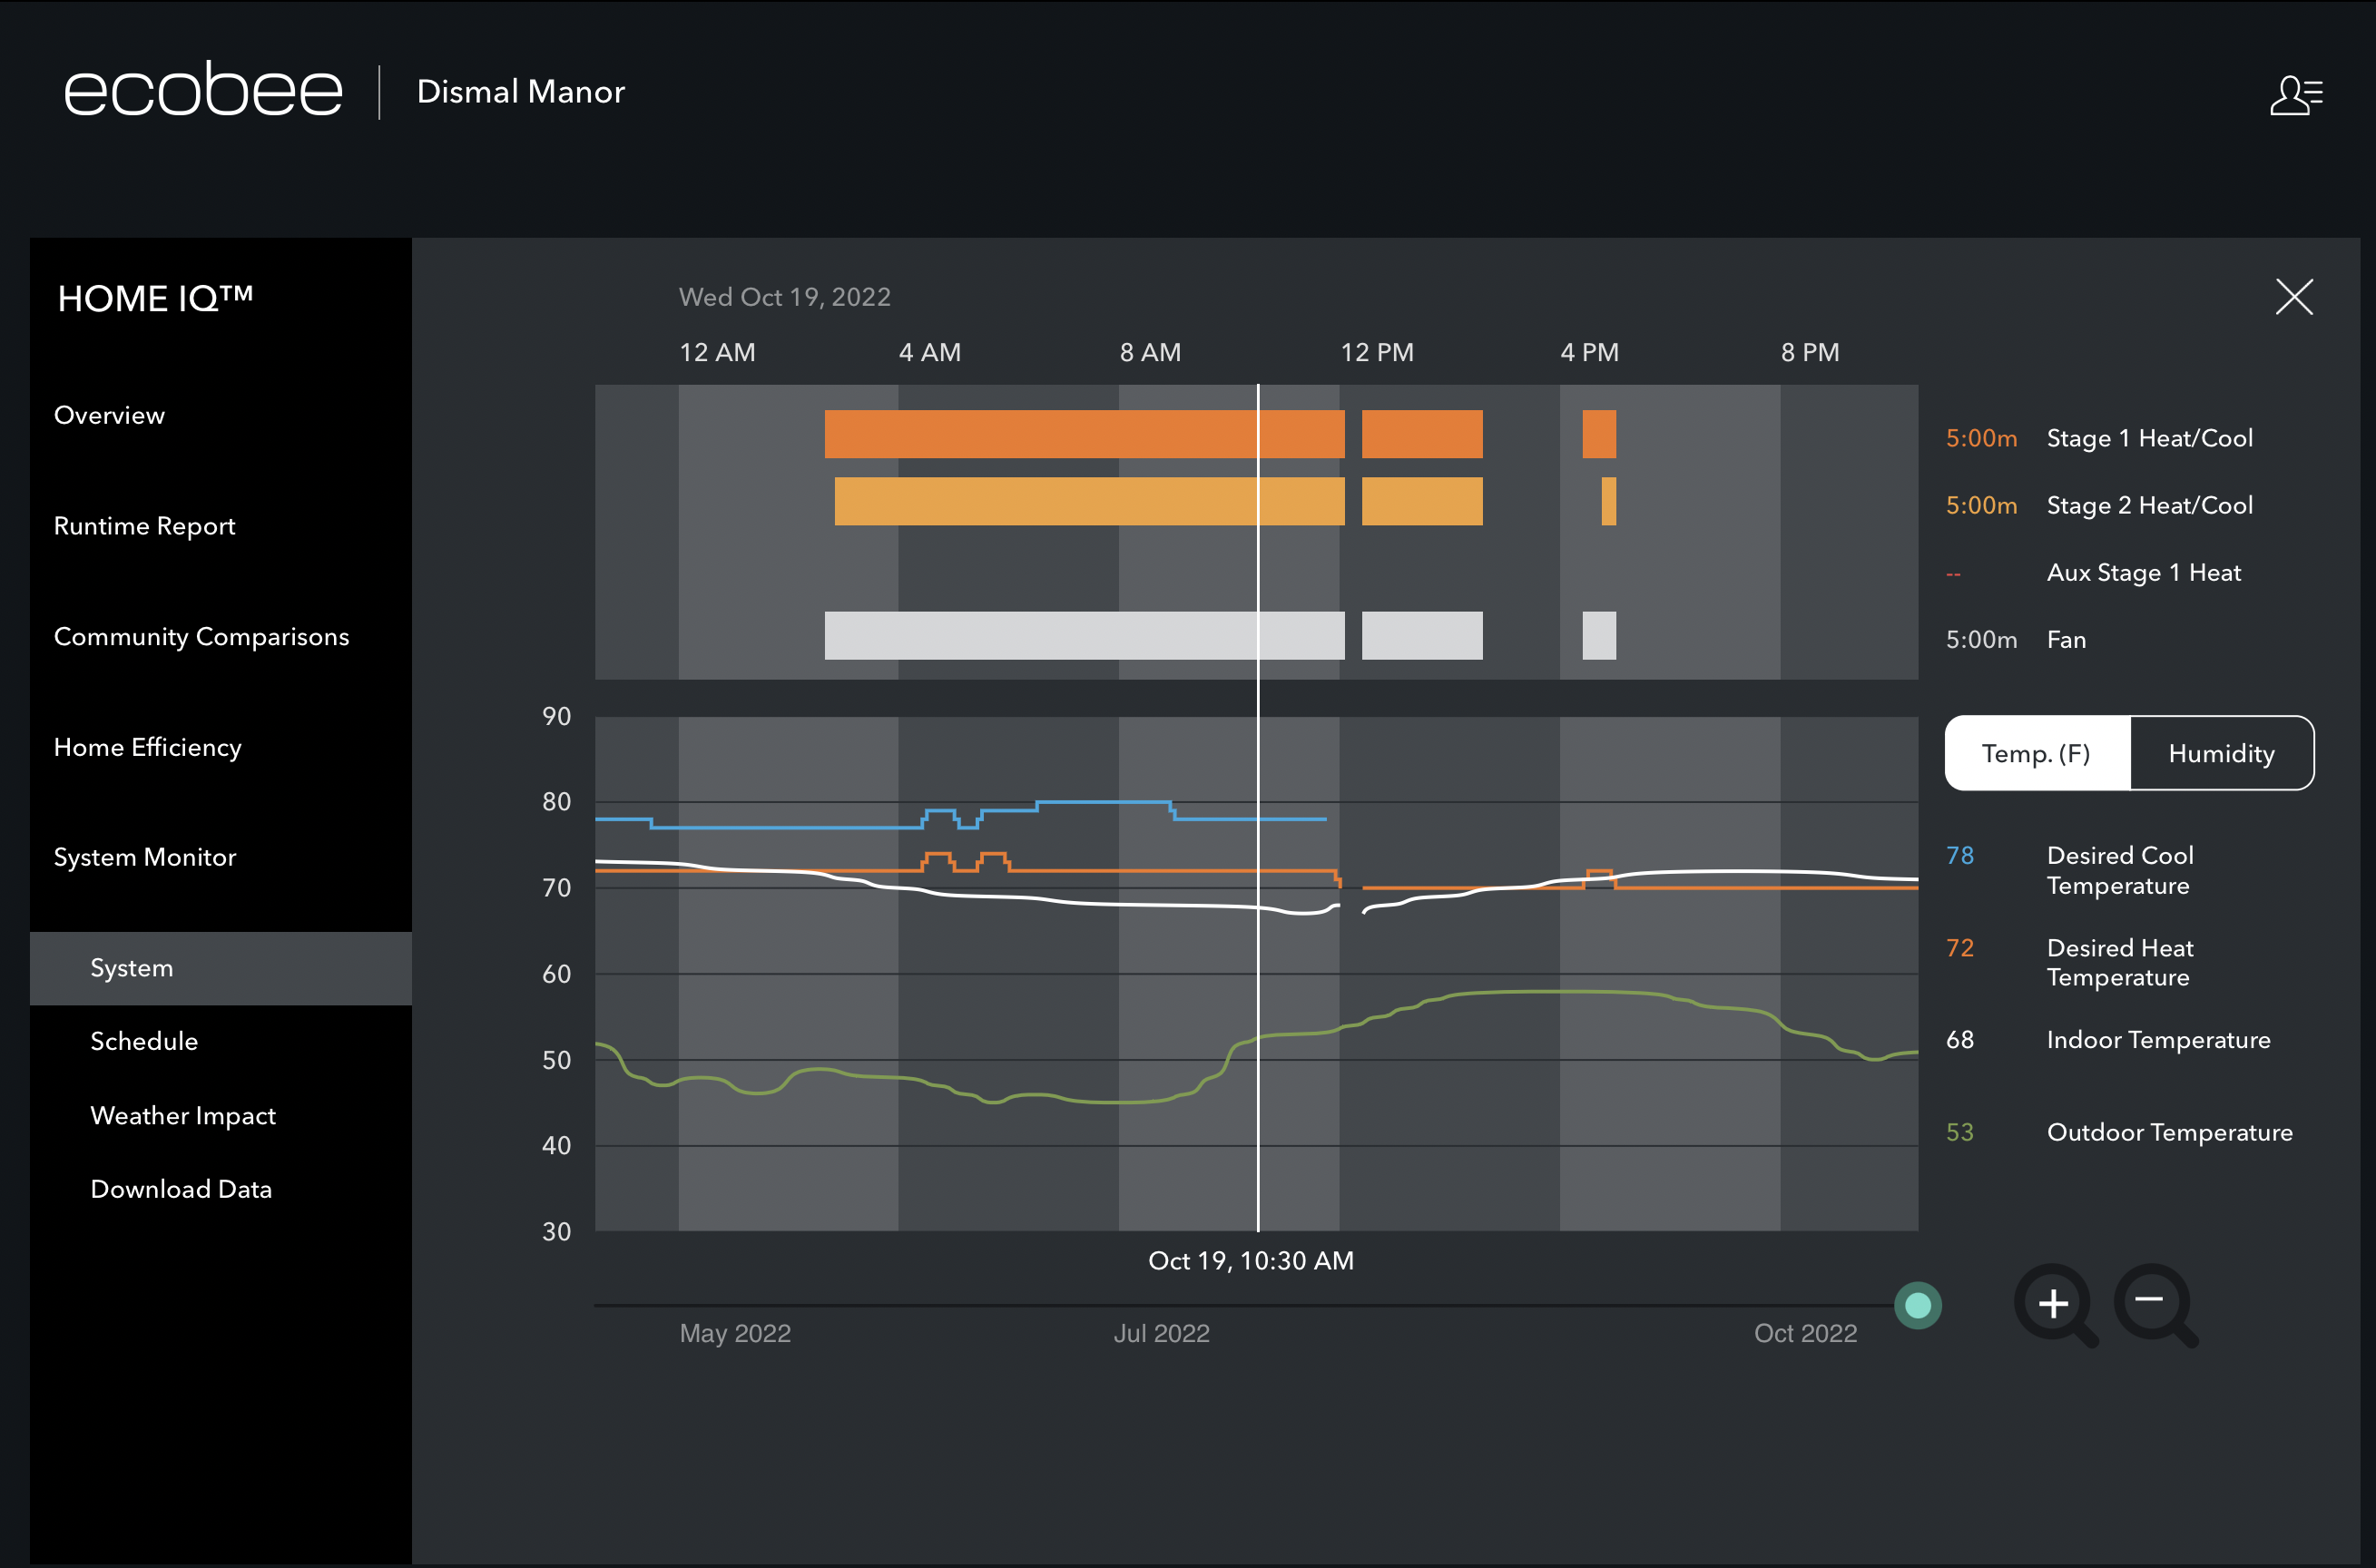Screen dimensions: 2376x1568
Task: Click Jul 2022 on the timeline
Action: click(1161, 1333)
